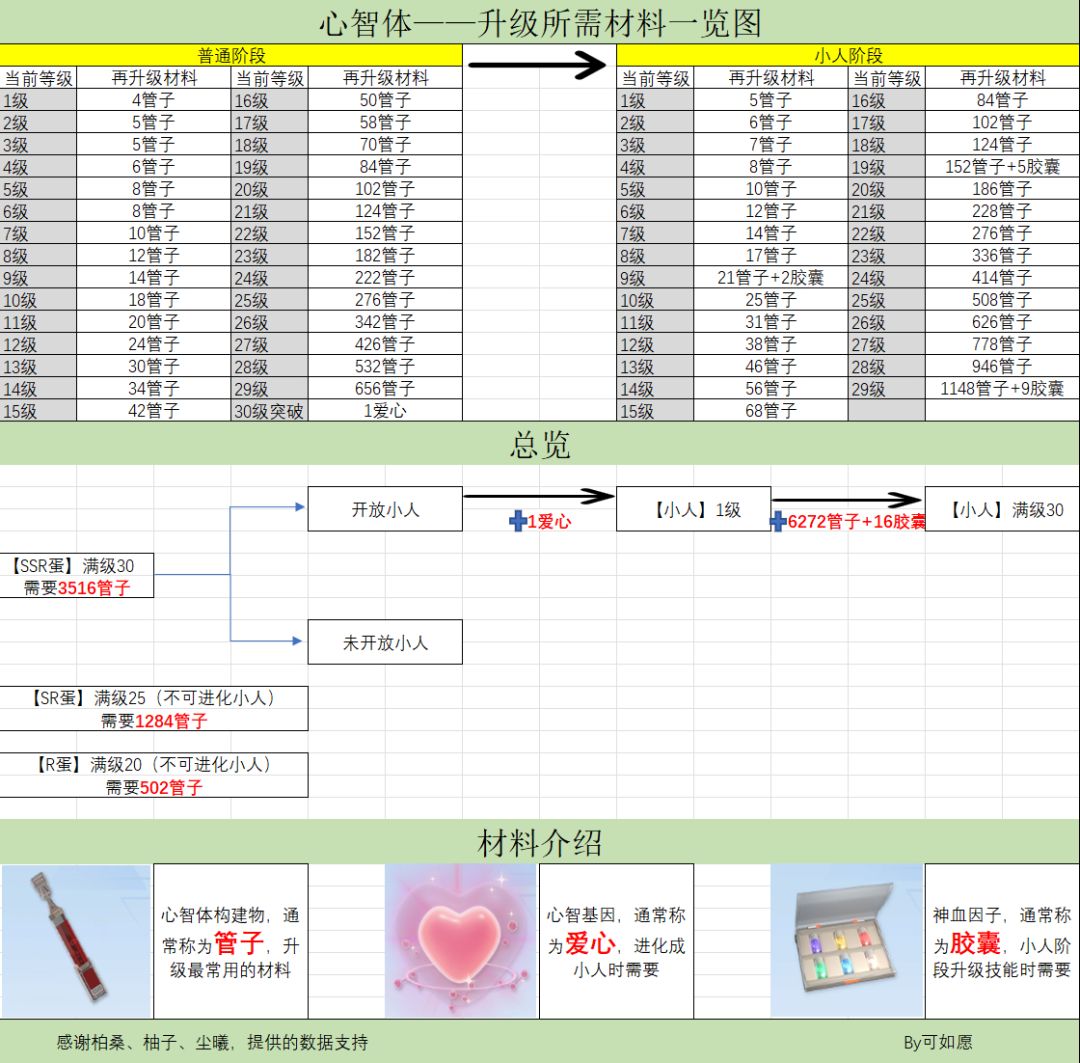Click the red 1爱心 label in overview
Screen dimensions: 1080x1063
[x=549, y=522]
